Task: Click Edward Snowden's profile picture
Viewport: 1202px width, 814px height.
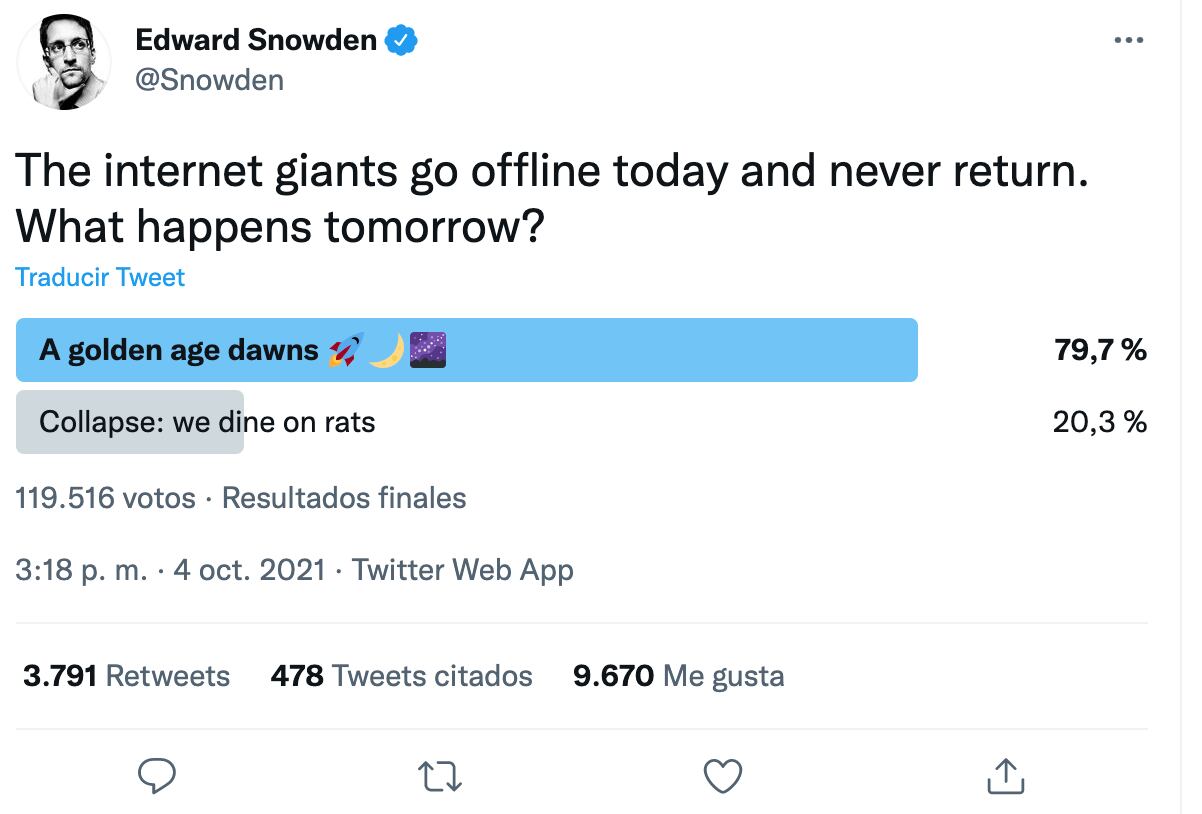Action: pyautogui.click(x=64, y=63)
